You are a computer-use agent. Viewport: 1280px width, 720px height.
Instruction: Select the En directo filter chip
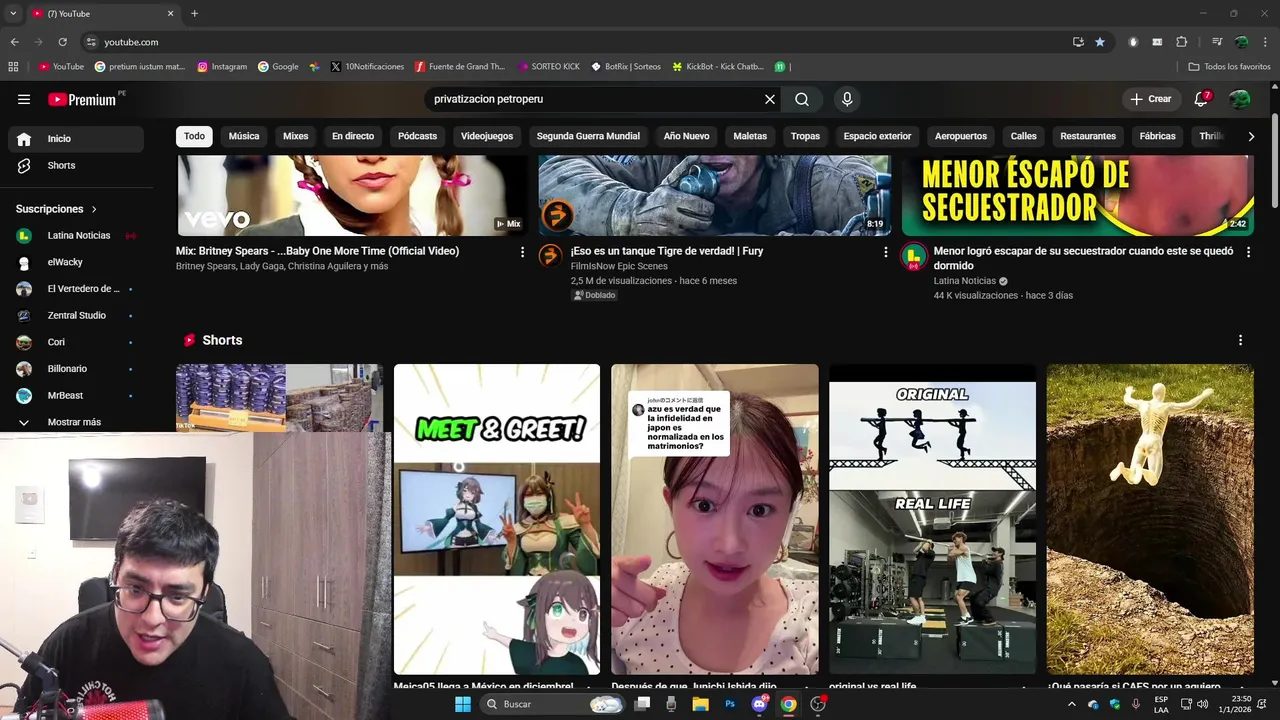(x=353, y=136)
